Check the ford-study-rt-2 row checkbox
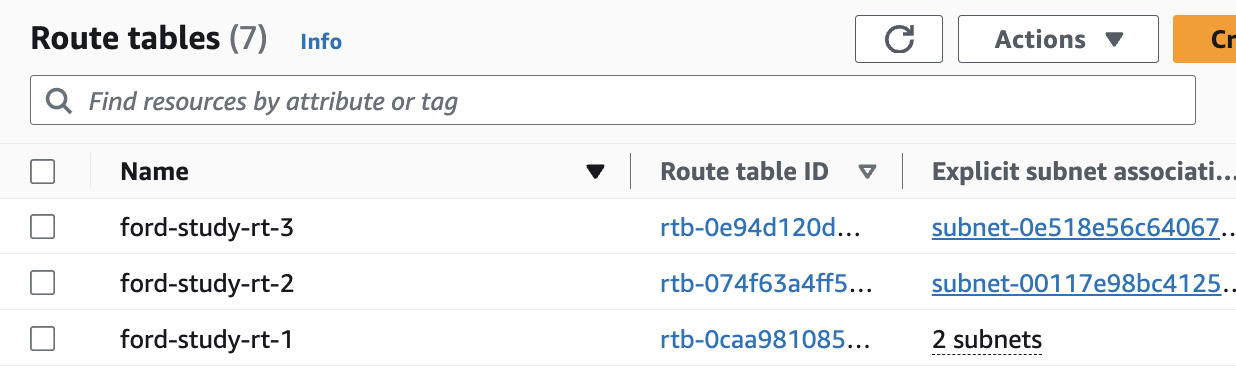 coord(42,284)
